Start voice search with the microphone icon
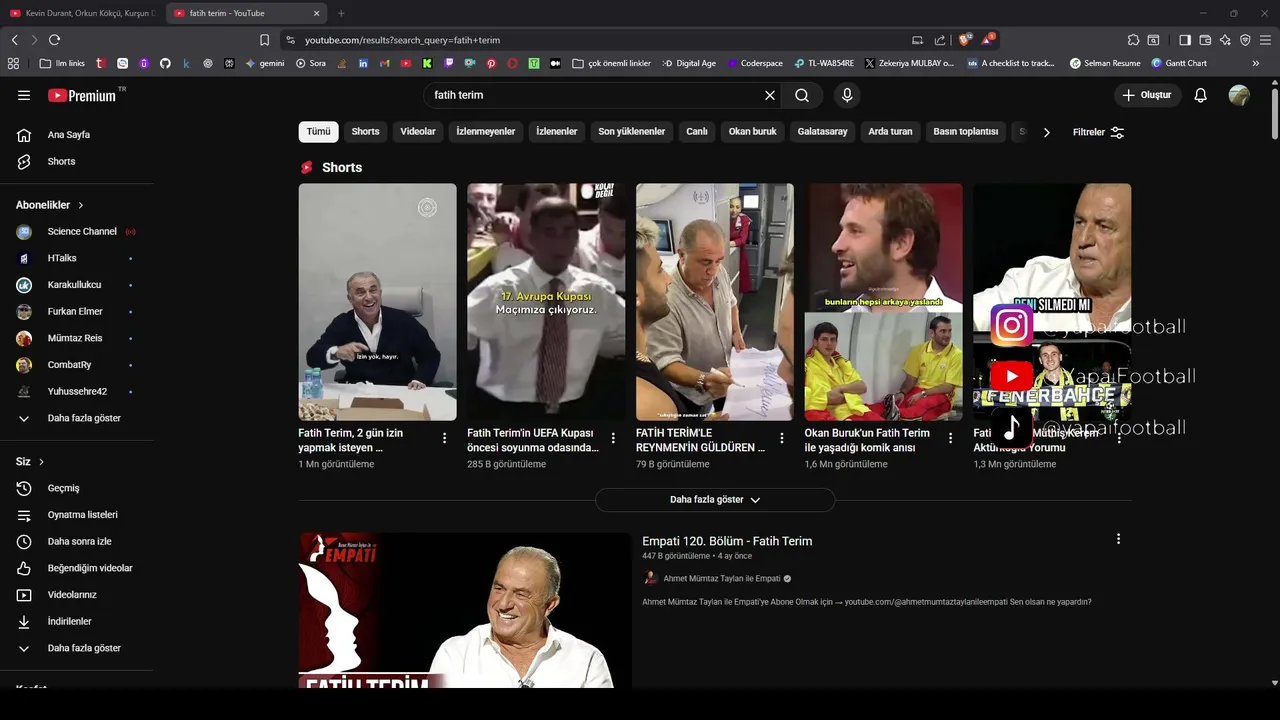This screenshot has width=1280, height=720. pos(847,95)
